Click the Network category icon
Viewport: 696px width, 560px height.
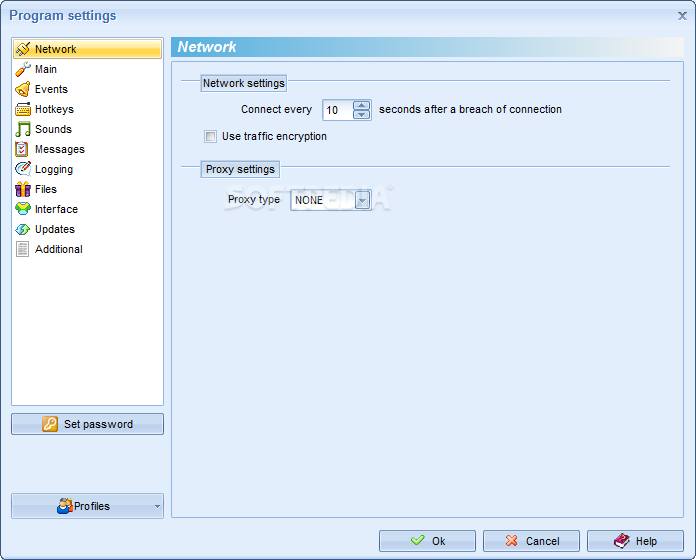[x=23, y=49]
